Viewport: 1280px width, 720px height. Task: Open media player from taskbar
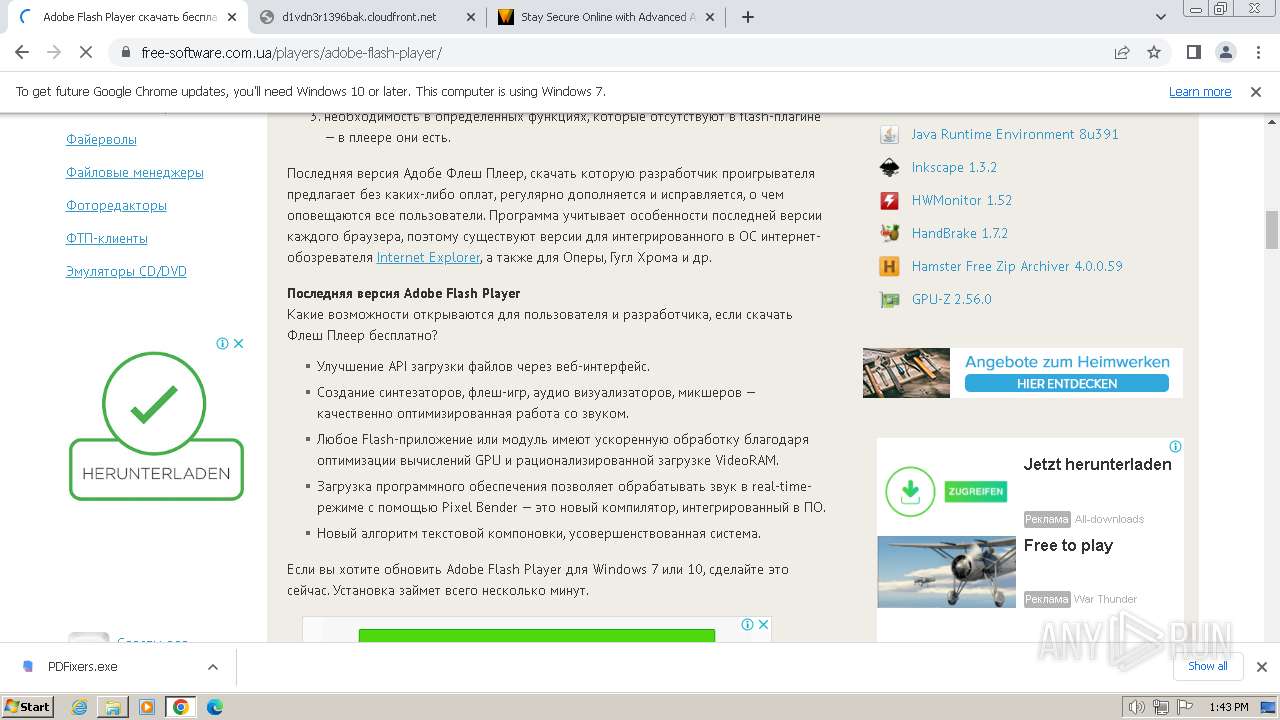point(147,707)
